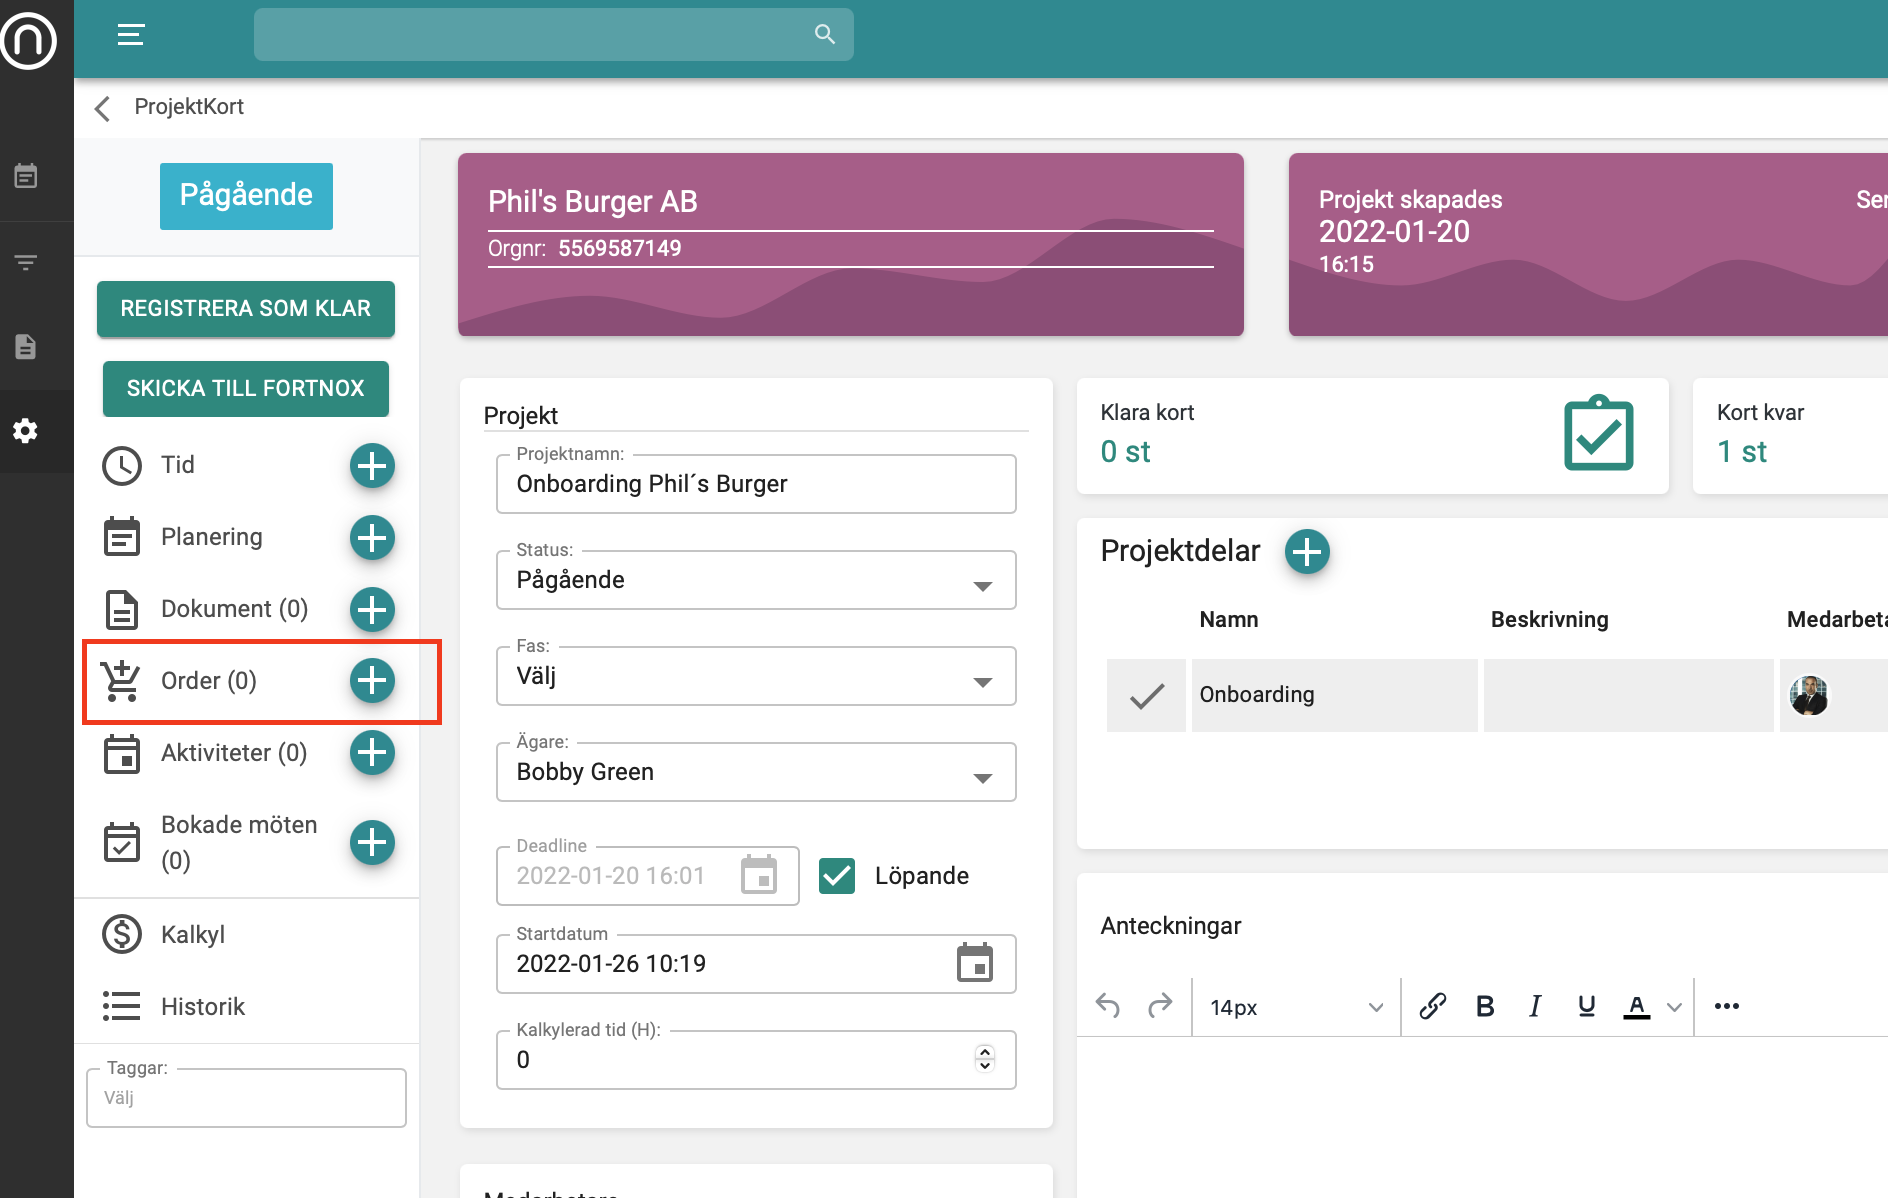Open hamburger menu in top bar
Image resolution: width=1888 pixels, height=1198 pixels.
tap(131, 35)
